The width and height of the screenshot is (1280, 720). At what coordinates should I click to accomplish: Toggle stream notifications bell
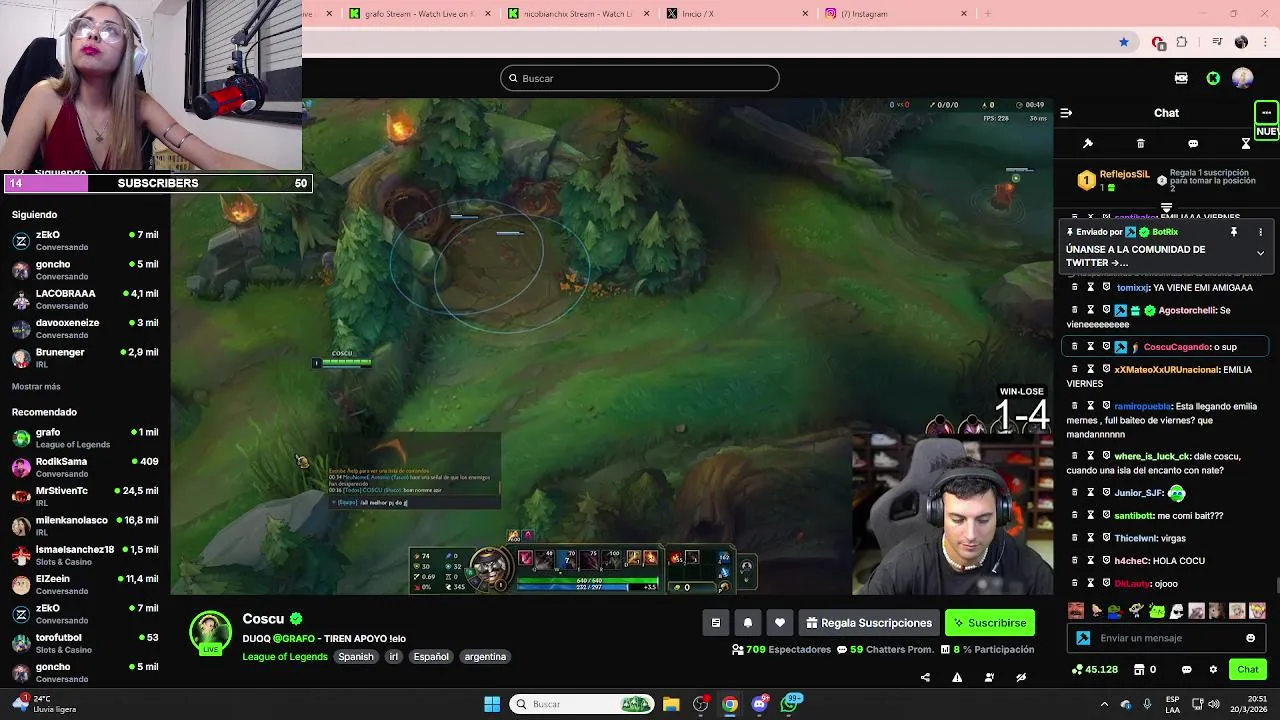748,623
